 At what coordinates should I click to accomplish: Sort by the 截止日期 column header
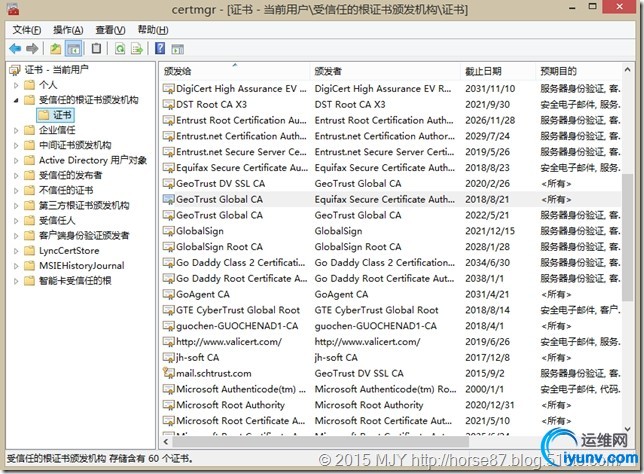point(498,71)
